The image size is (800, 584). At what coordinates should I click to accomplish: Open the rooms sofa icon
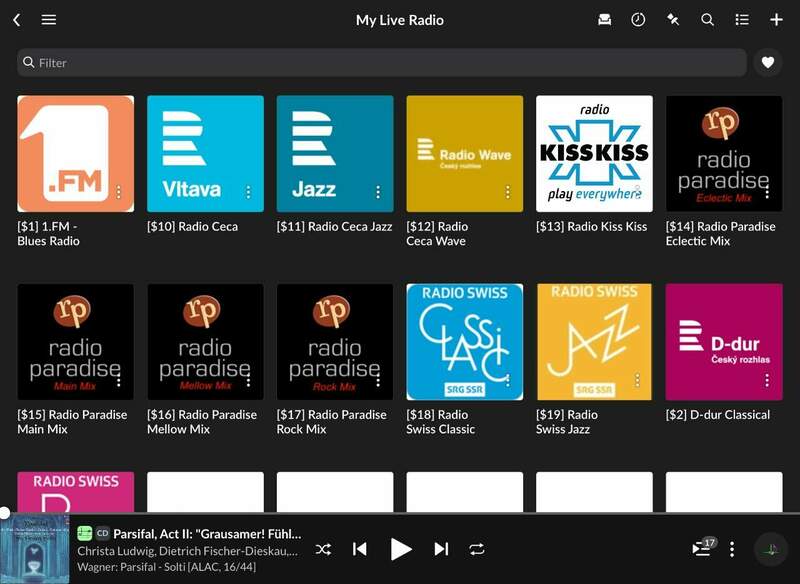point(605,20)
